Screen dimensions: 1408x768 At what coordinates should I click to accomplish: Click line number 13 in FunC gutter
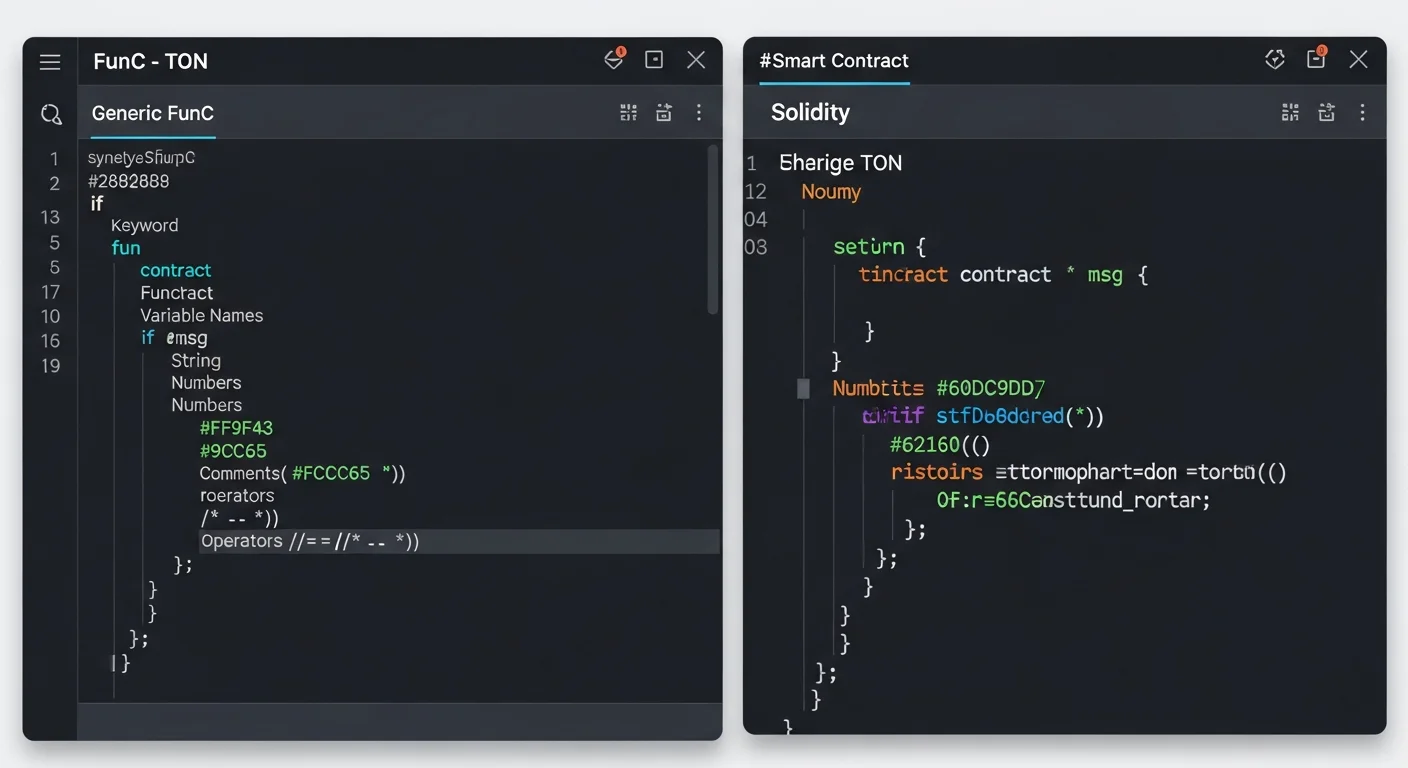(x=50, y=217)
